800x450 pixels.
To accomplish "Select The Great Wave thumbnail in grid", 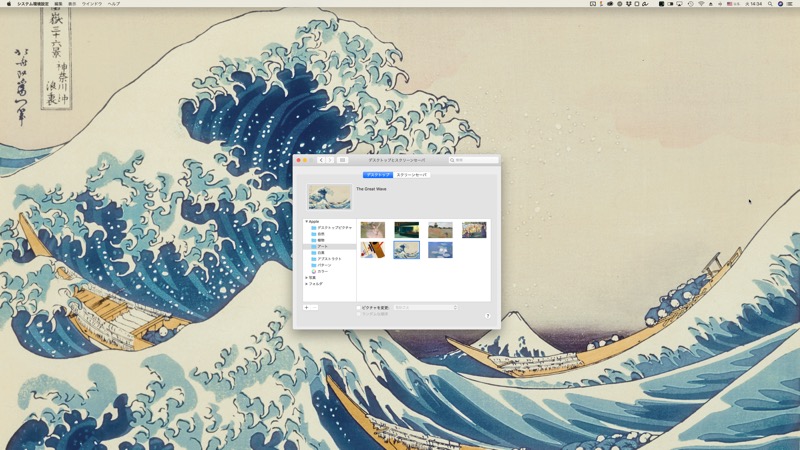I will (x=407, y=249).
